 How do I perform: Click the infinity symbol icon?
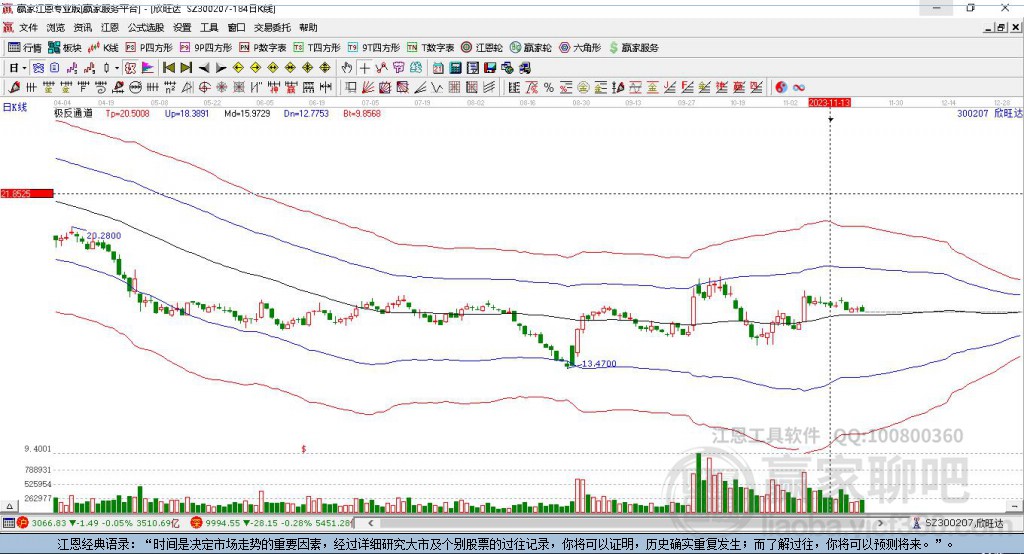(799, 88)
